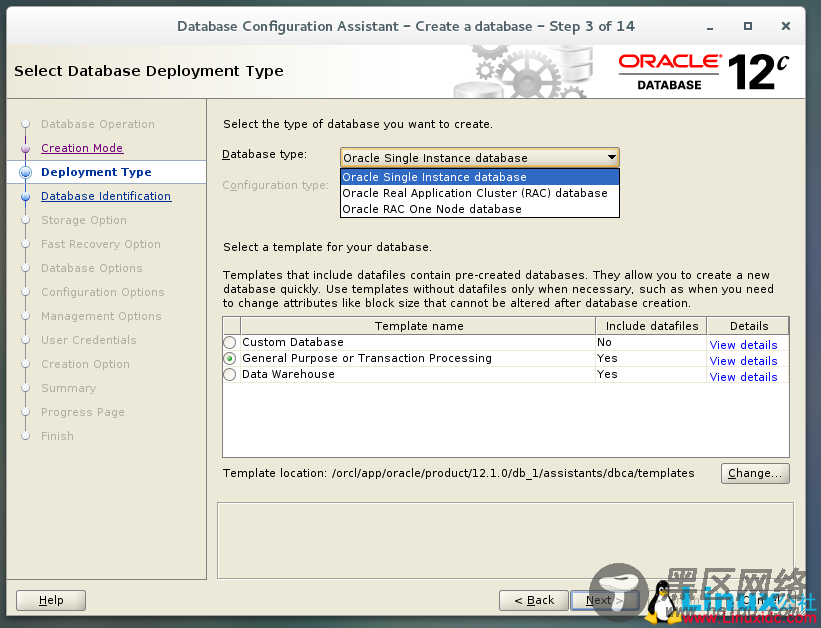Image resolution: width=821 pixels, height=628 pixels.
Task: Select General Purpose or Transaction Processing radio button
Action: click(229, 359)
